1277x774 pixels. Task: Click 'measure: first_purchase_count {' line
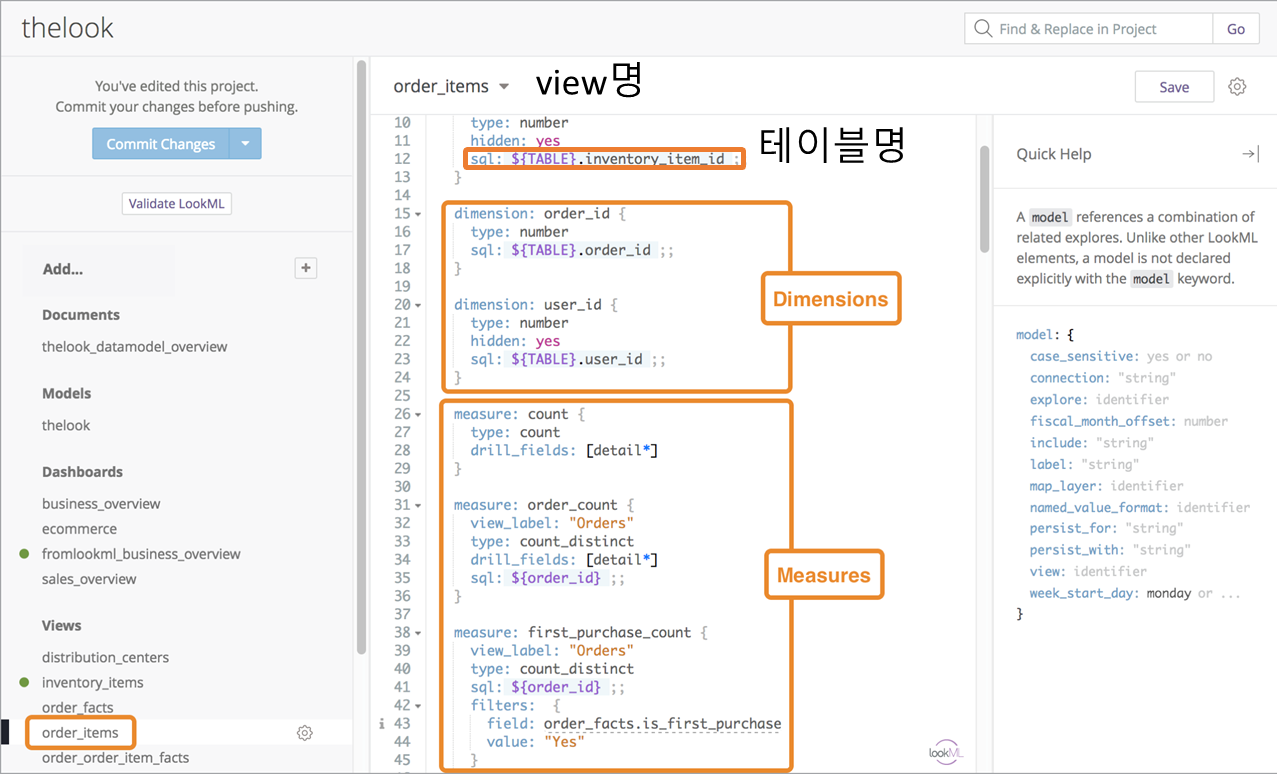581,632
